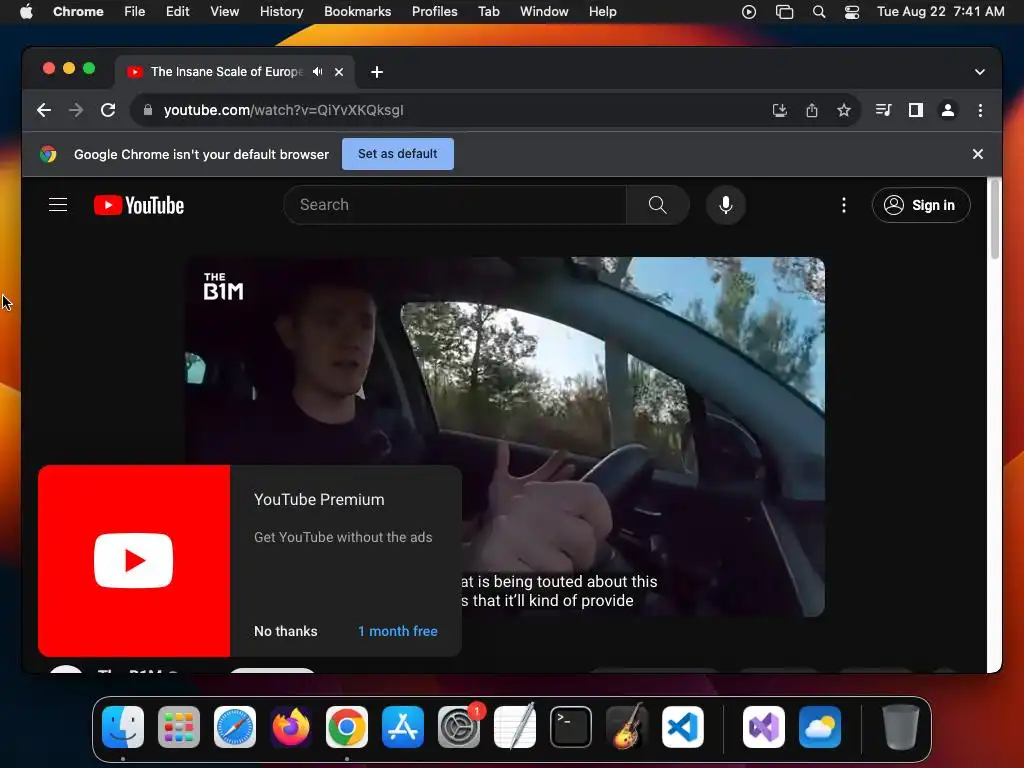Screen dimensions: 1024x768
Task: Open the Apple menu
Action: [26, 12]
